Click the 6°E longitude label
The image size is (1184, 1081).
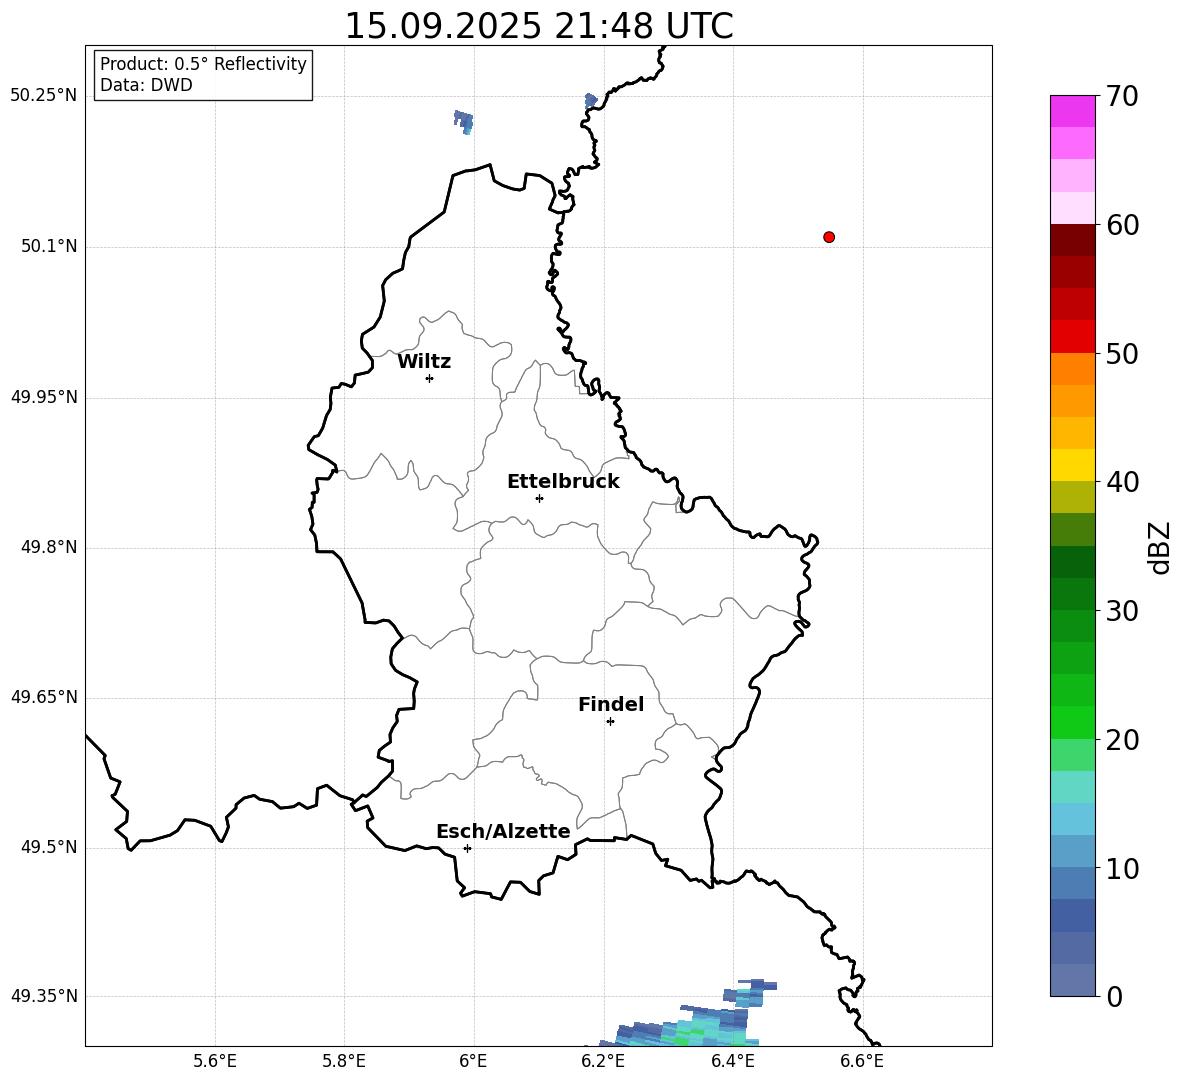tap(473, 1061)
